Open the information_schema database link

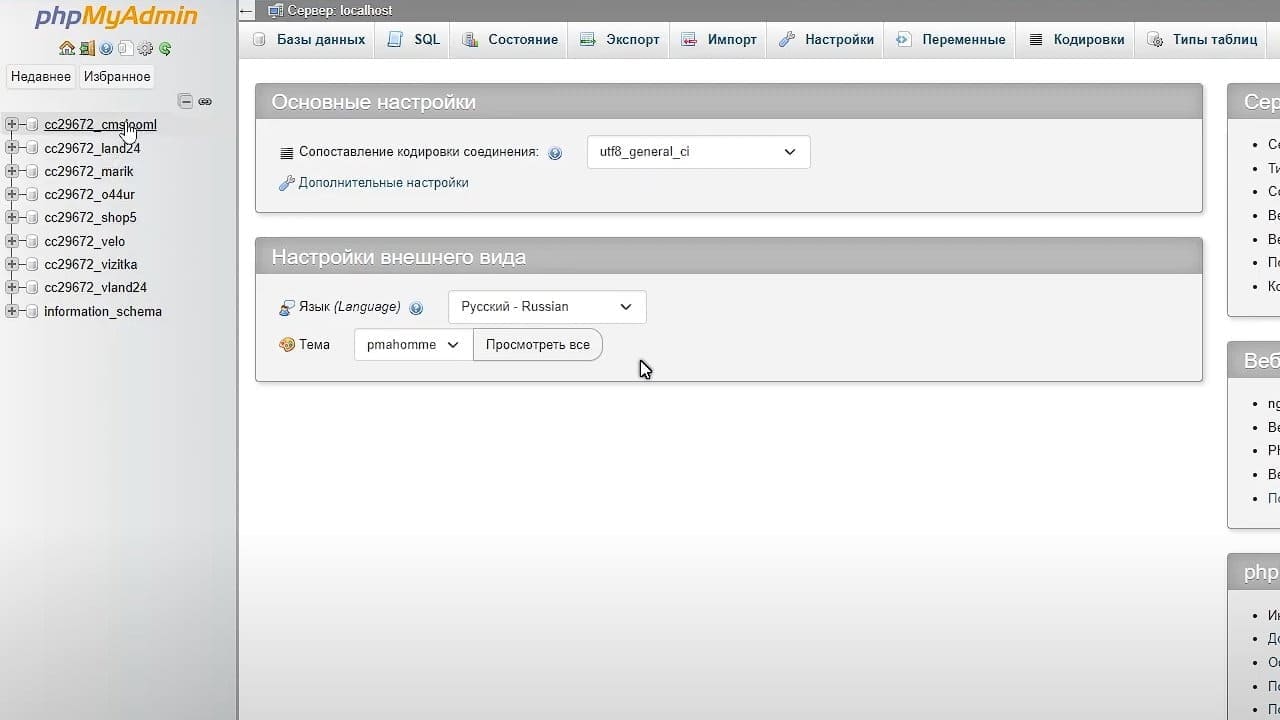[103, 311]
